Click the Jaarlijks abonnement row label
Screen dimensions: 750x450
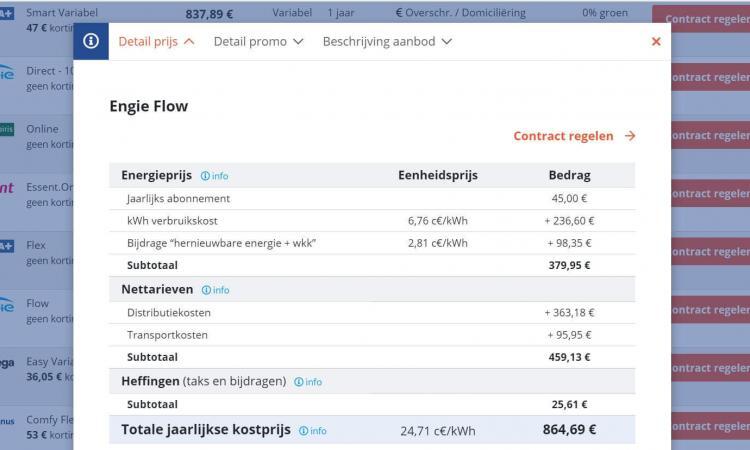[x=178, y=198]
